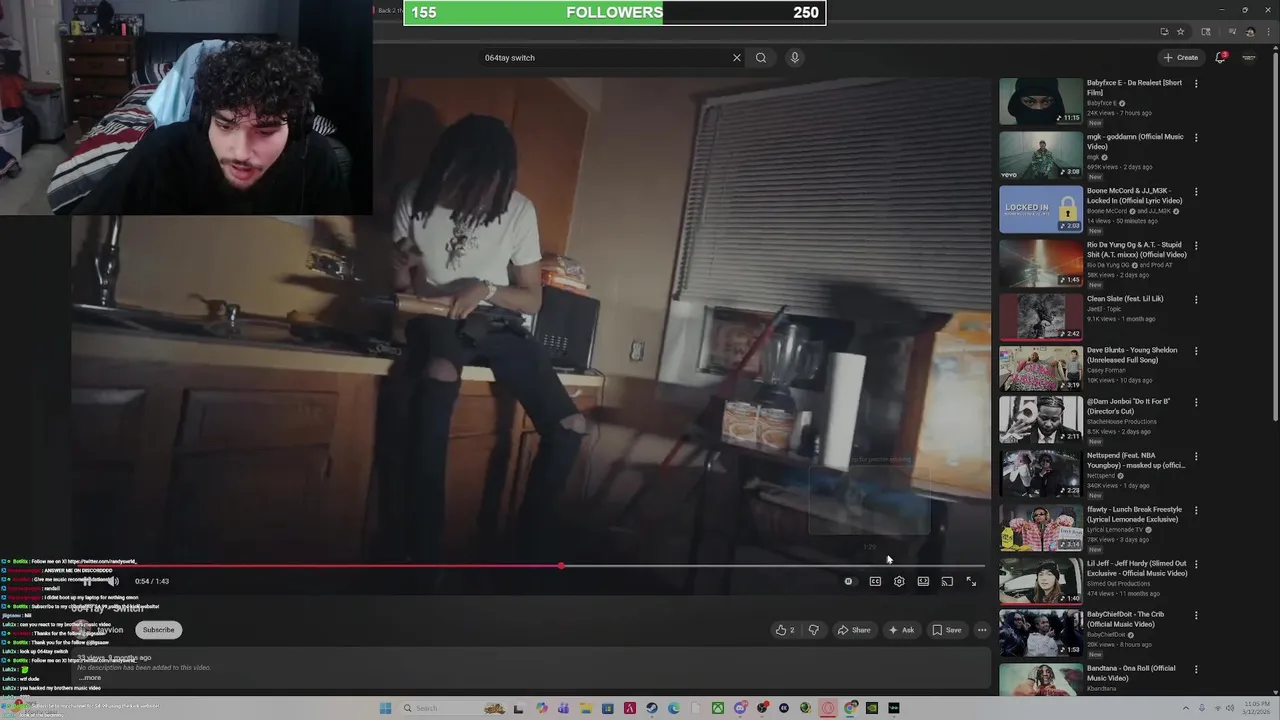1280x720 pixels.
Task: Bookmark this page with star icon
Action: (1180, 32)
